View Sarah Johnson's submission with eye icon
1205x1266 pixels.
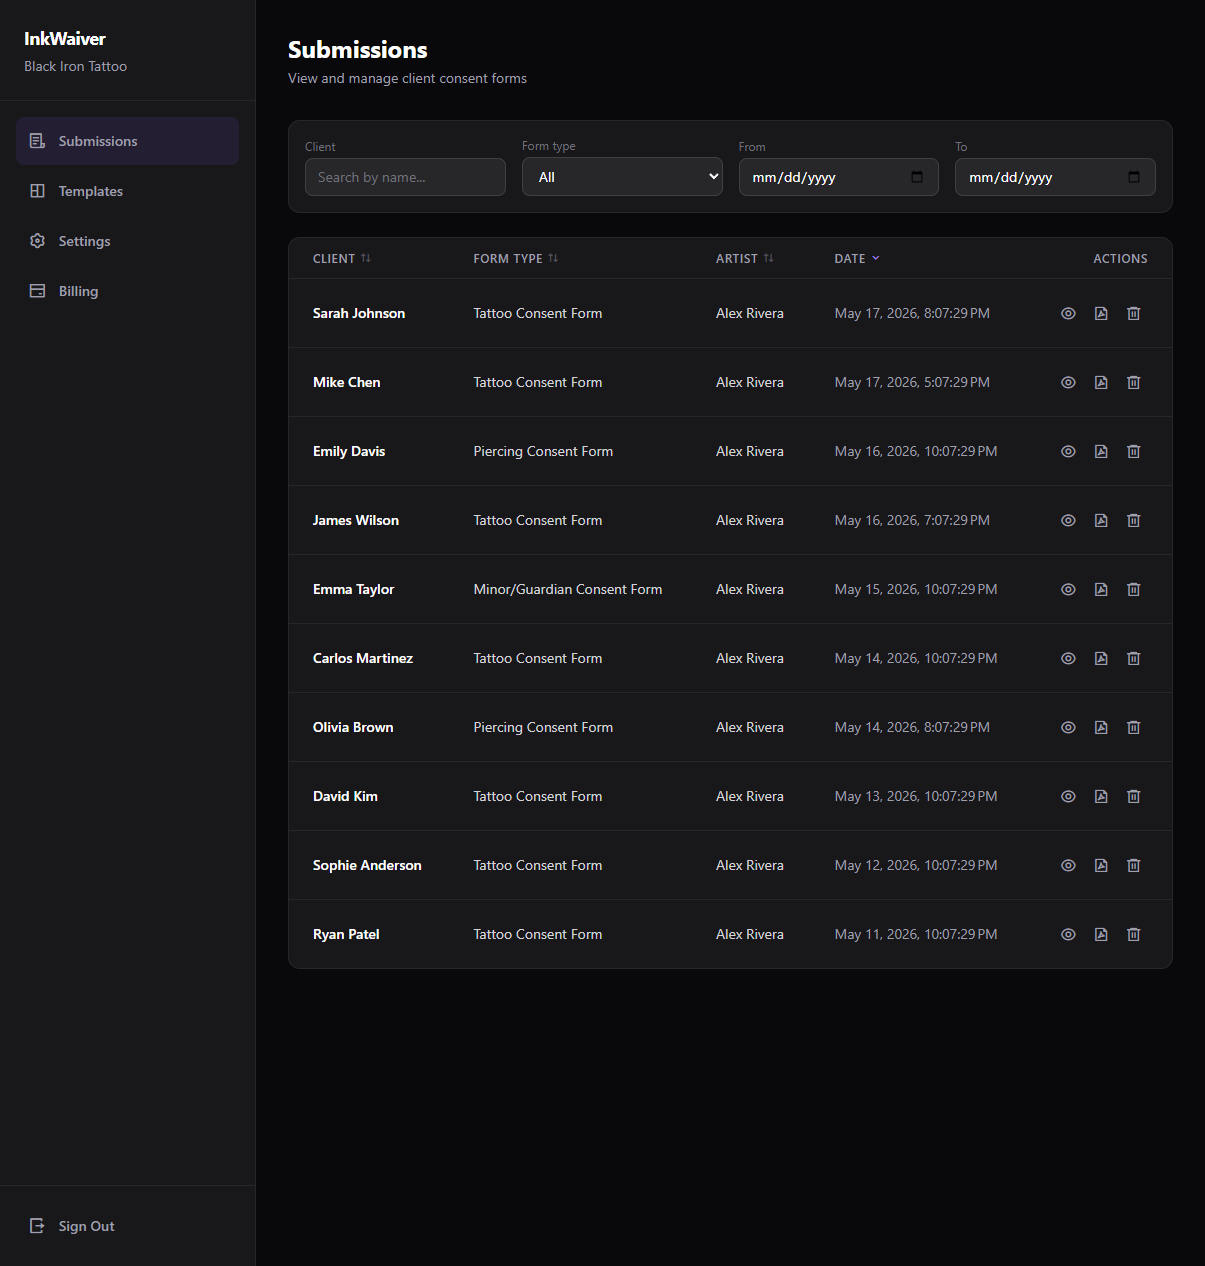point(1068,313)
